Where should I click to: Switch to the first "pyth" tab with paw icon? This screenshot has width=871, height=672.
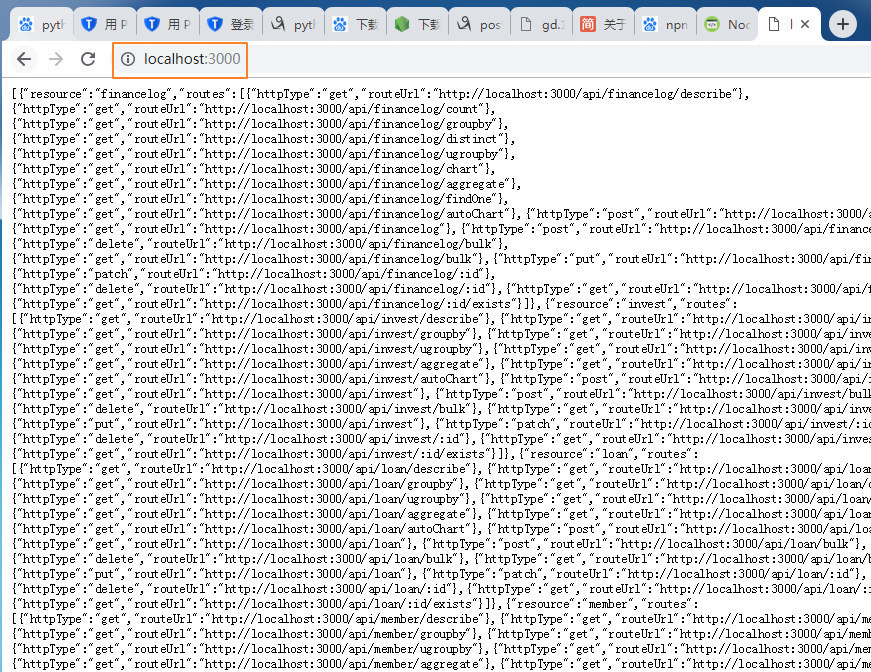pos(40,24)
